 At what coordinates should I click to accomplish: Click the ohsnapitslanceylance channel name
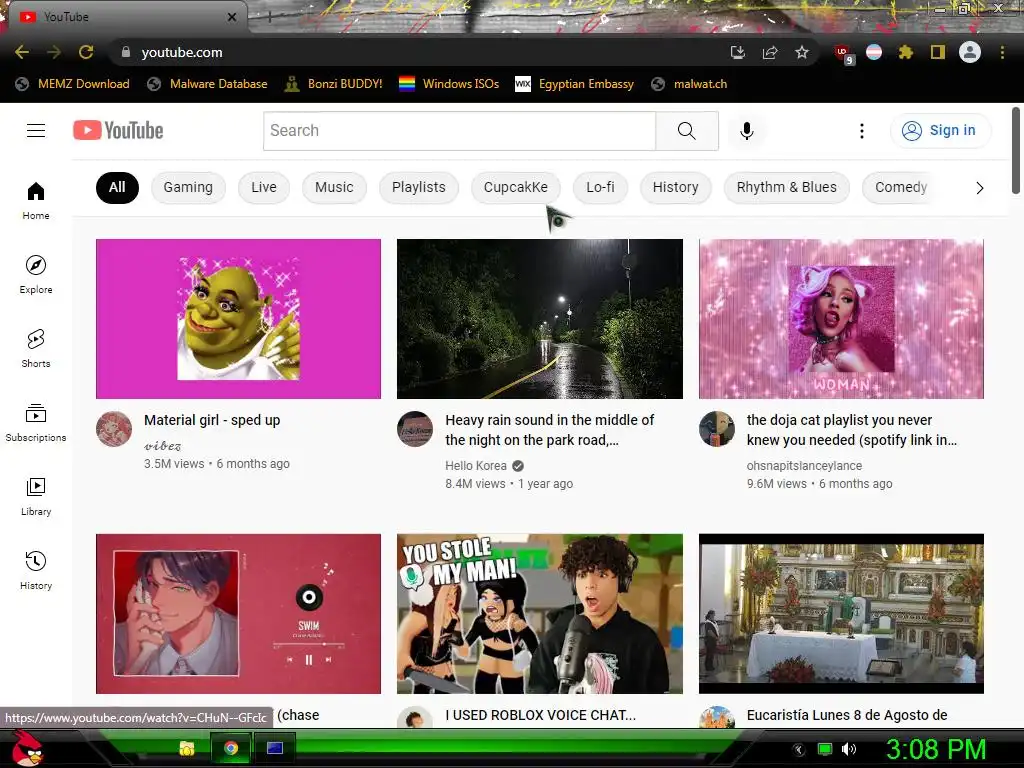coord(804,466)
